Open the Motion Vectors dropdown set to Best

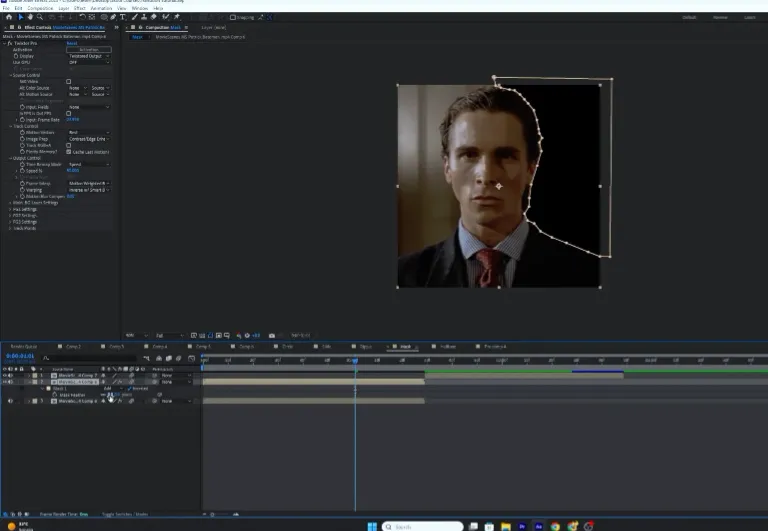[89, 132]
